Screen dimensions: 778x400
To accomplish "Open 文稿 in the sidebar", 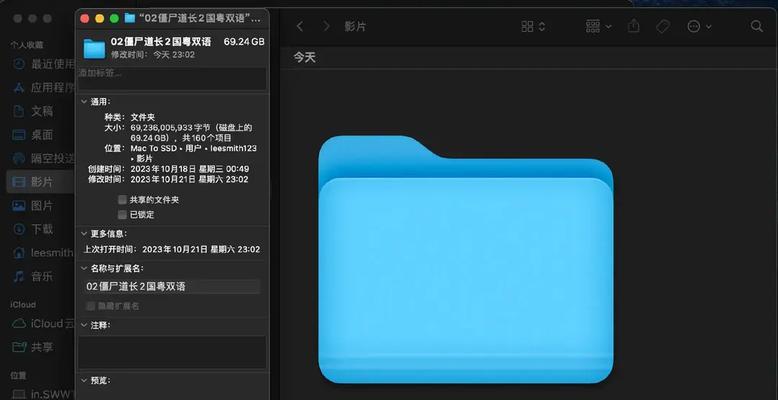I will point(42,111).
